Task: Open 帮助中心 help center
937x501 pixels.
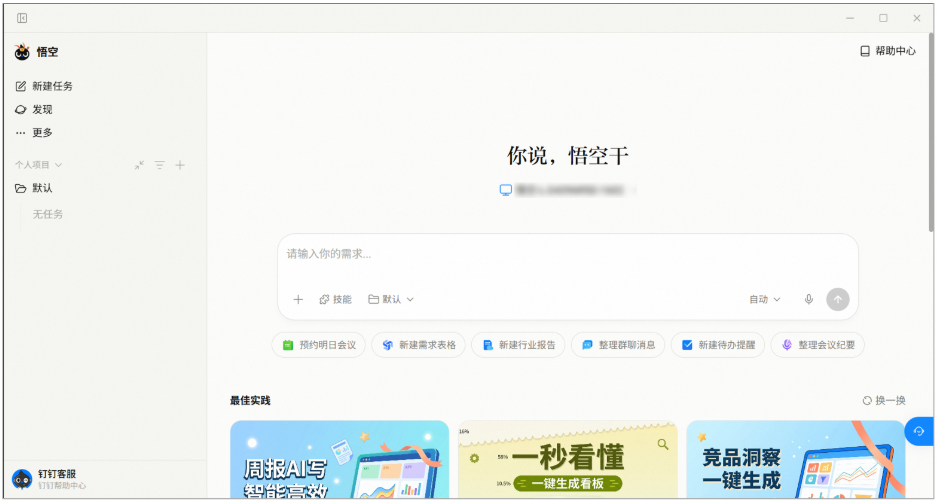Action: [888, 51]
